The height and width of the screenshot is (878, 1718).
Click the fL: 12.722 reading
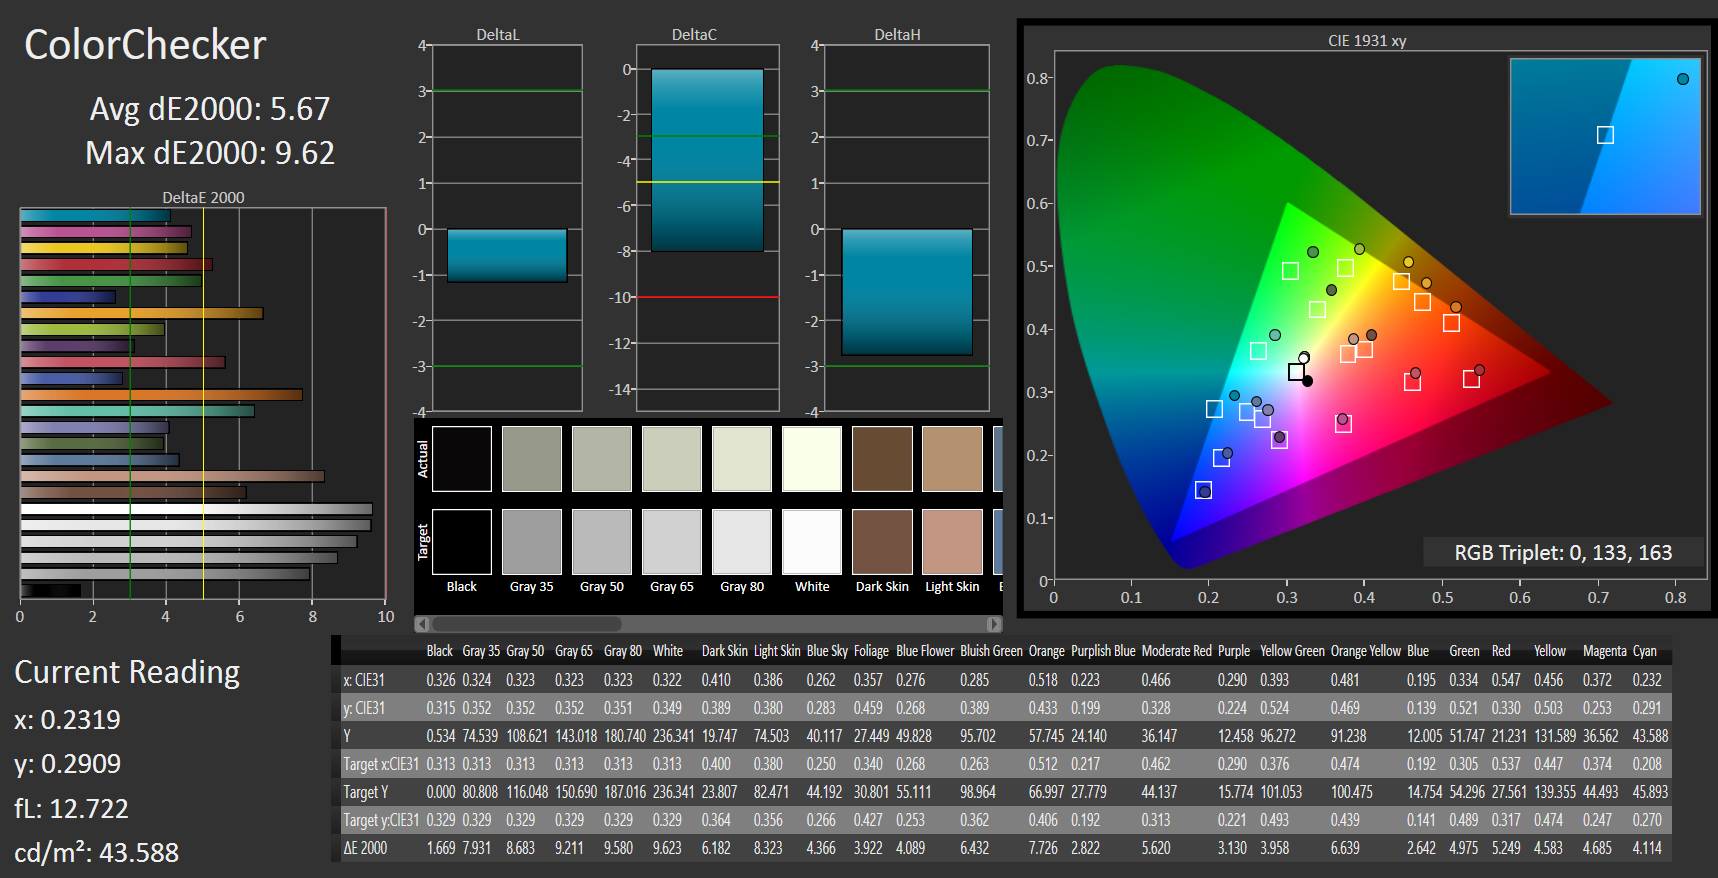71,808
